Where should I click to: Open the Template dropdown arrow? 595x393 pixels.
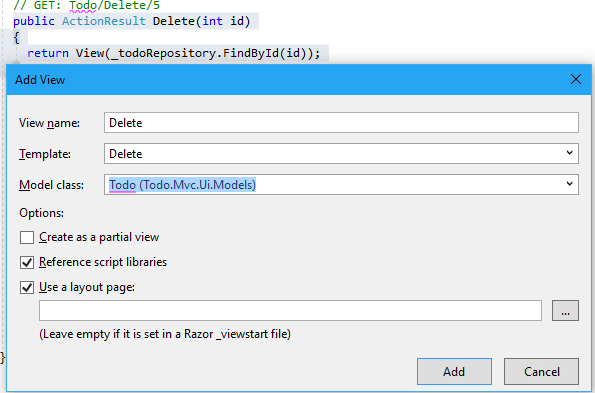coord(569,153)
